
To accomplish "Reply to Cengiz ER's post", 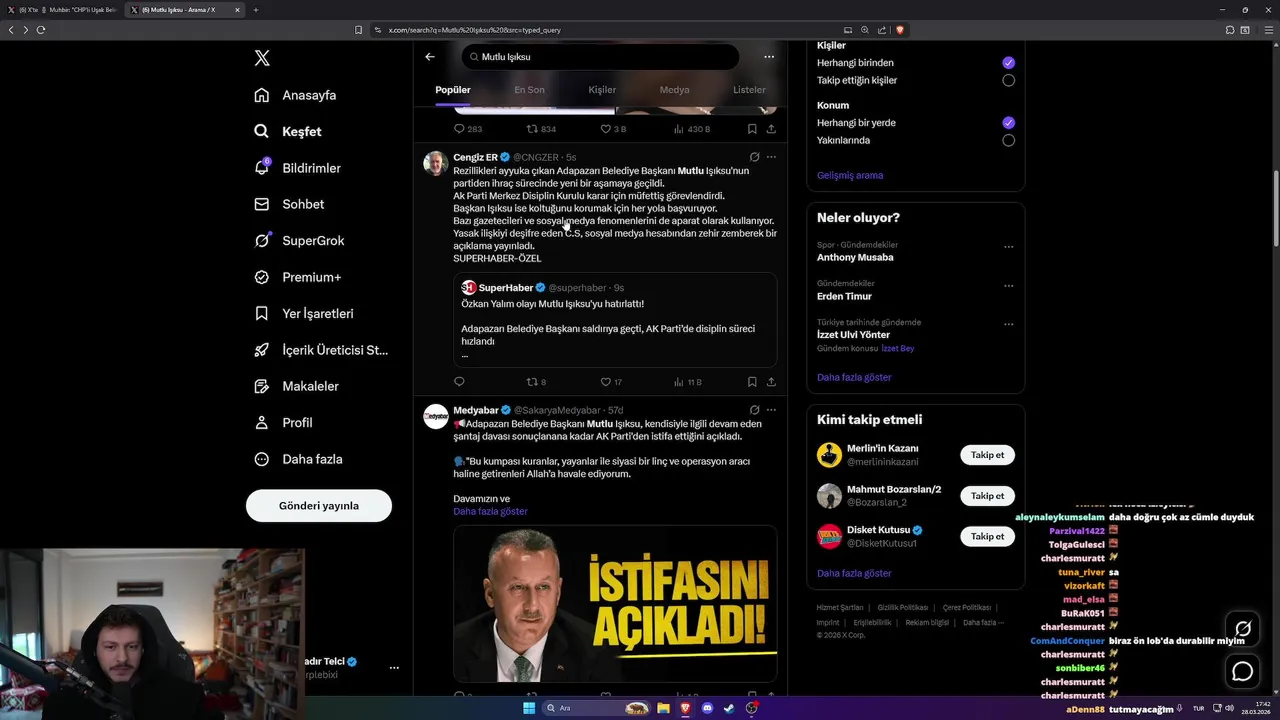I will pyautogui.click(x=459, y=382).
